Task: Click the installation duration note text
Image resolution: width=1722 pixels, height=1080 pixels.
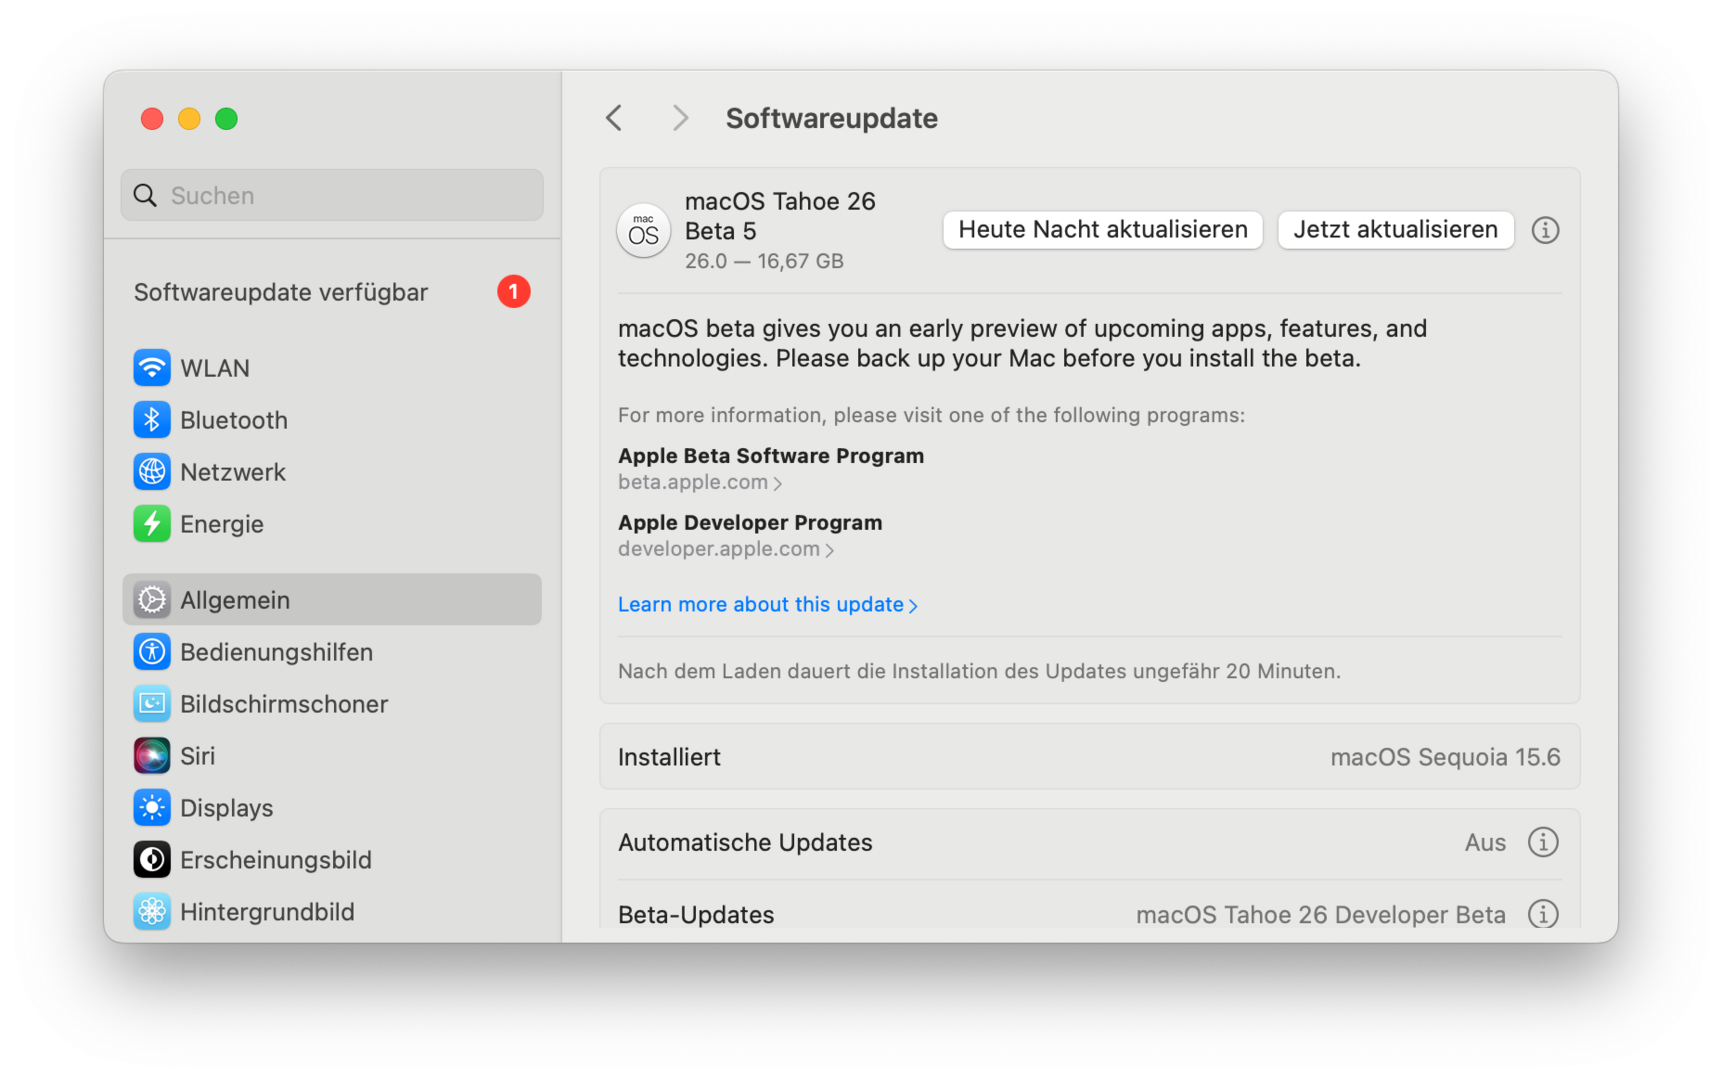Action: (979, 671)
